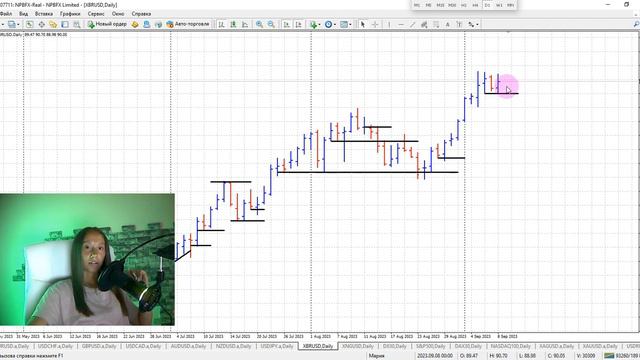Click the Мария profile name in status bar
This screenshot has height=360, width=640.
376,356
